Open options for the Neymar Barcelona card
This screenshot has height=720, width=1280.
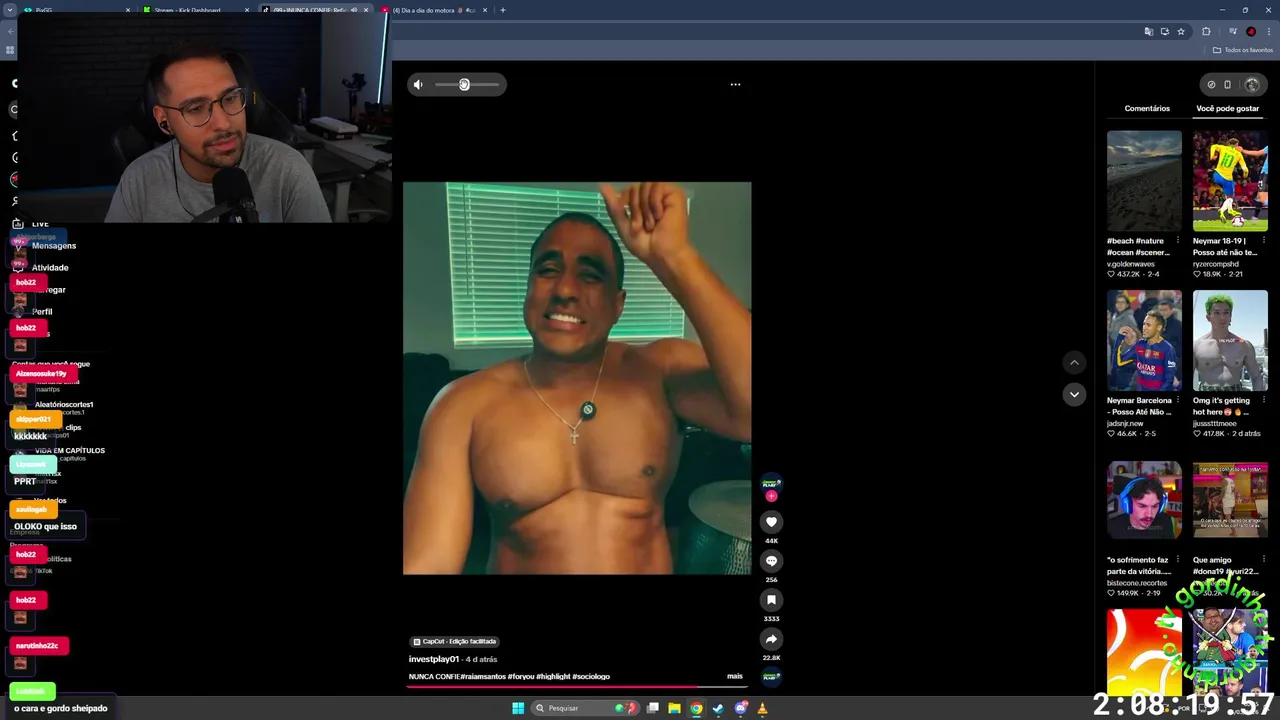1177,401
